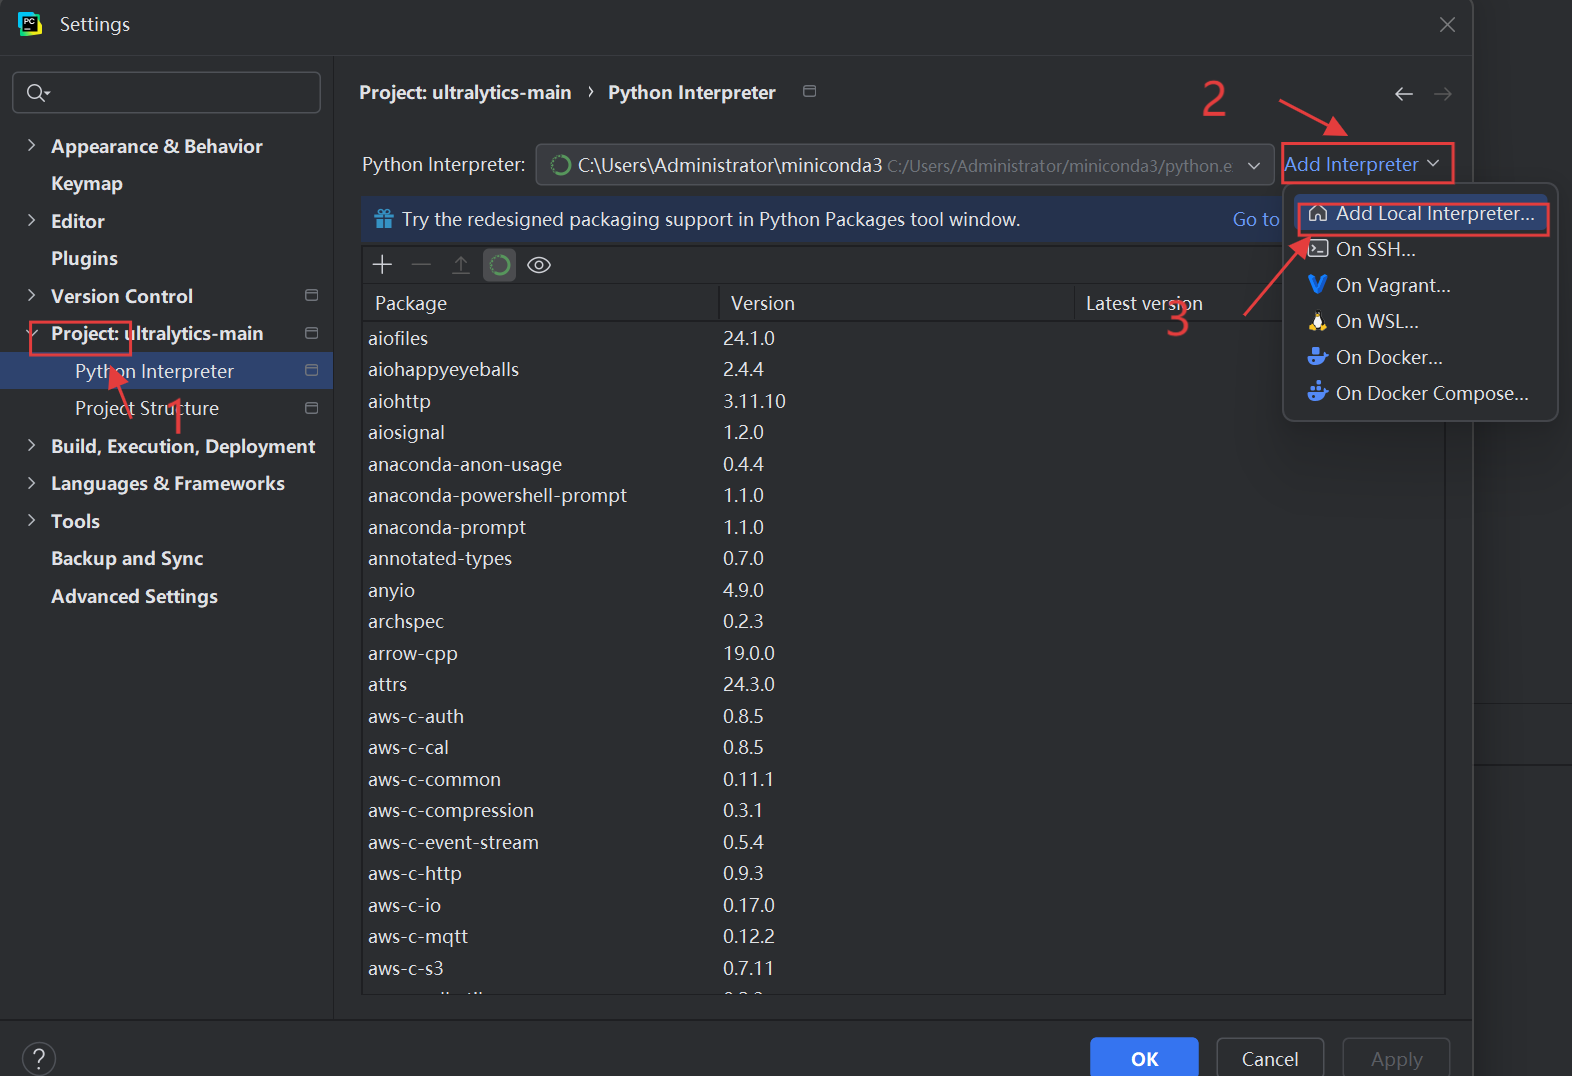Open Keymap settings

tap(87, 183)
